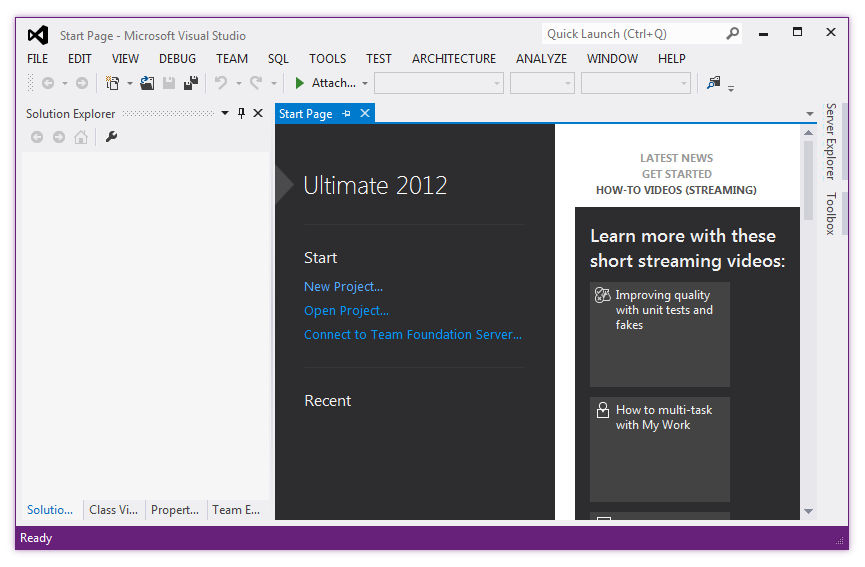Screen dimensions: 865x567
Task: Click the Start Page scroll up arrow
Action: point(808,133)
